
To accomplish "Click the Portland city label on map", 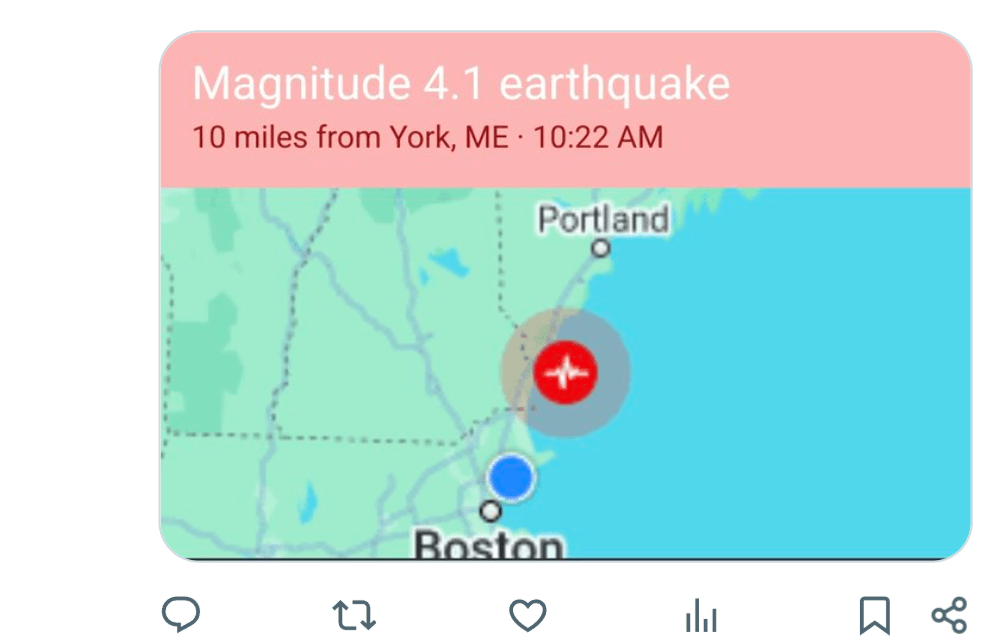I will 603,219.
